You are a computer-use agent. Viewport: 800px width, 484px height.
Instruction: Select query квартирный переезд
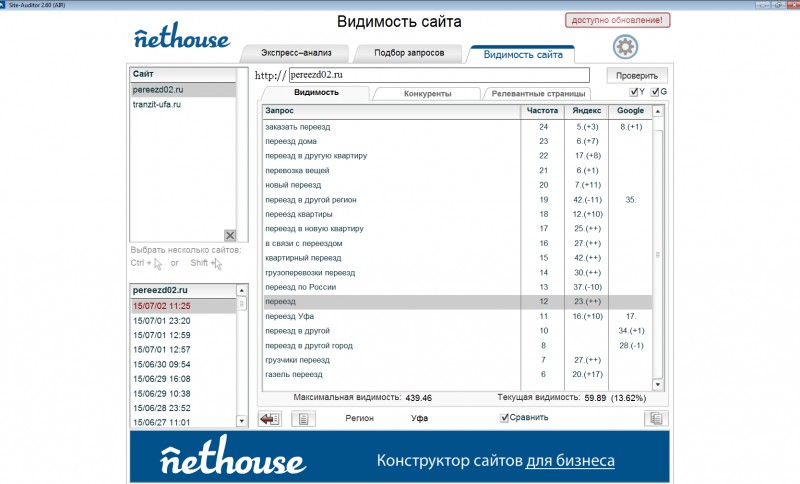pyautogui.click(x=458, y=258)
